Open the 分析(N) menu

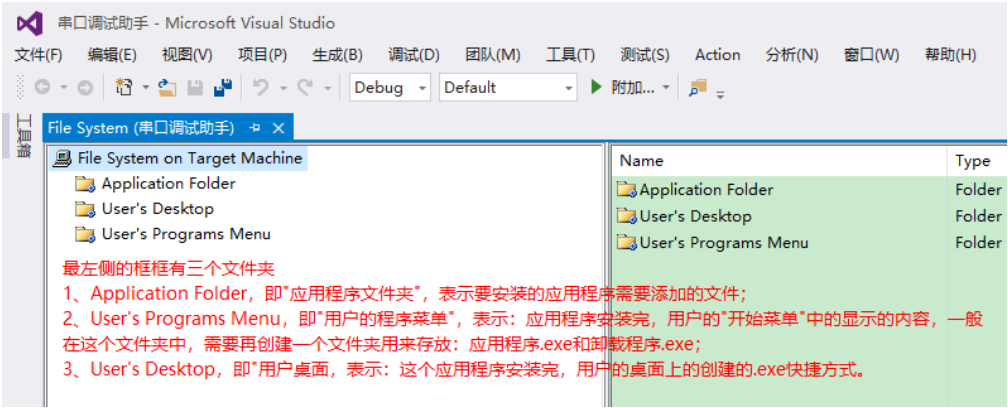tap(792, 55)
